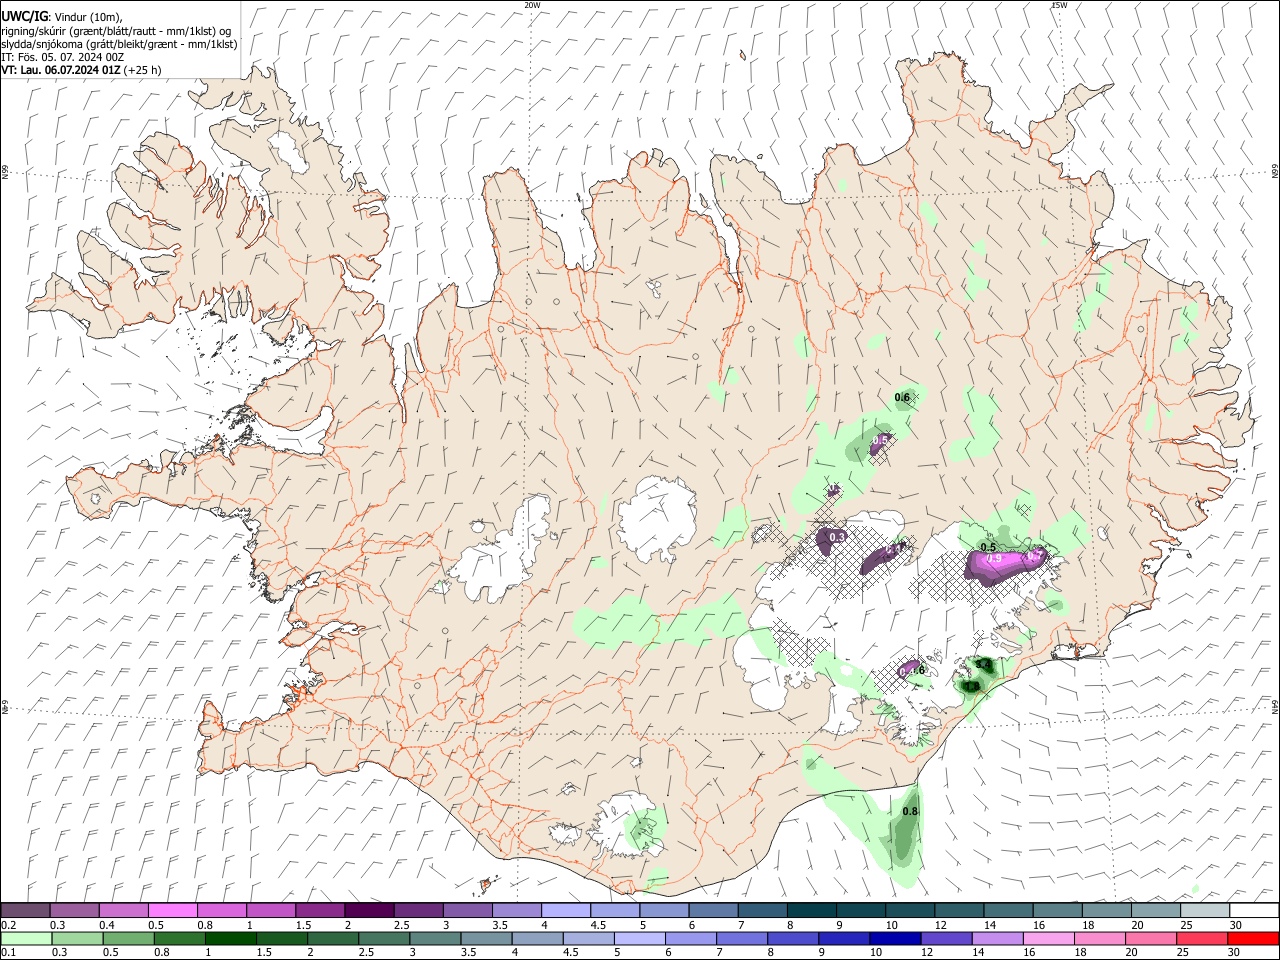Click the 10 deep blue rain scale swatch

(x=894, y=938)
